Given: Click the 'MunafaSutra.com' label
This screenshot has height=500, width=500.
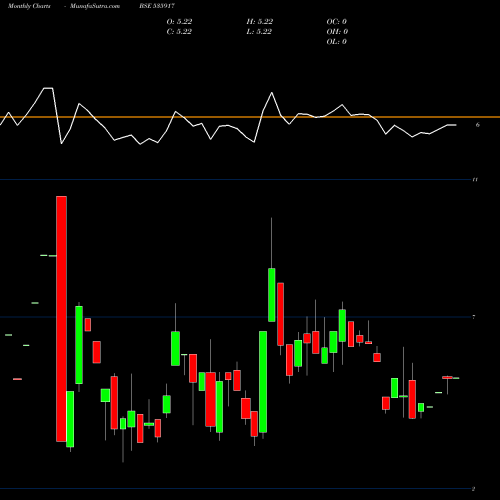Looking at the screenshot, I should [95, 6].
